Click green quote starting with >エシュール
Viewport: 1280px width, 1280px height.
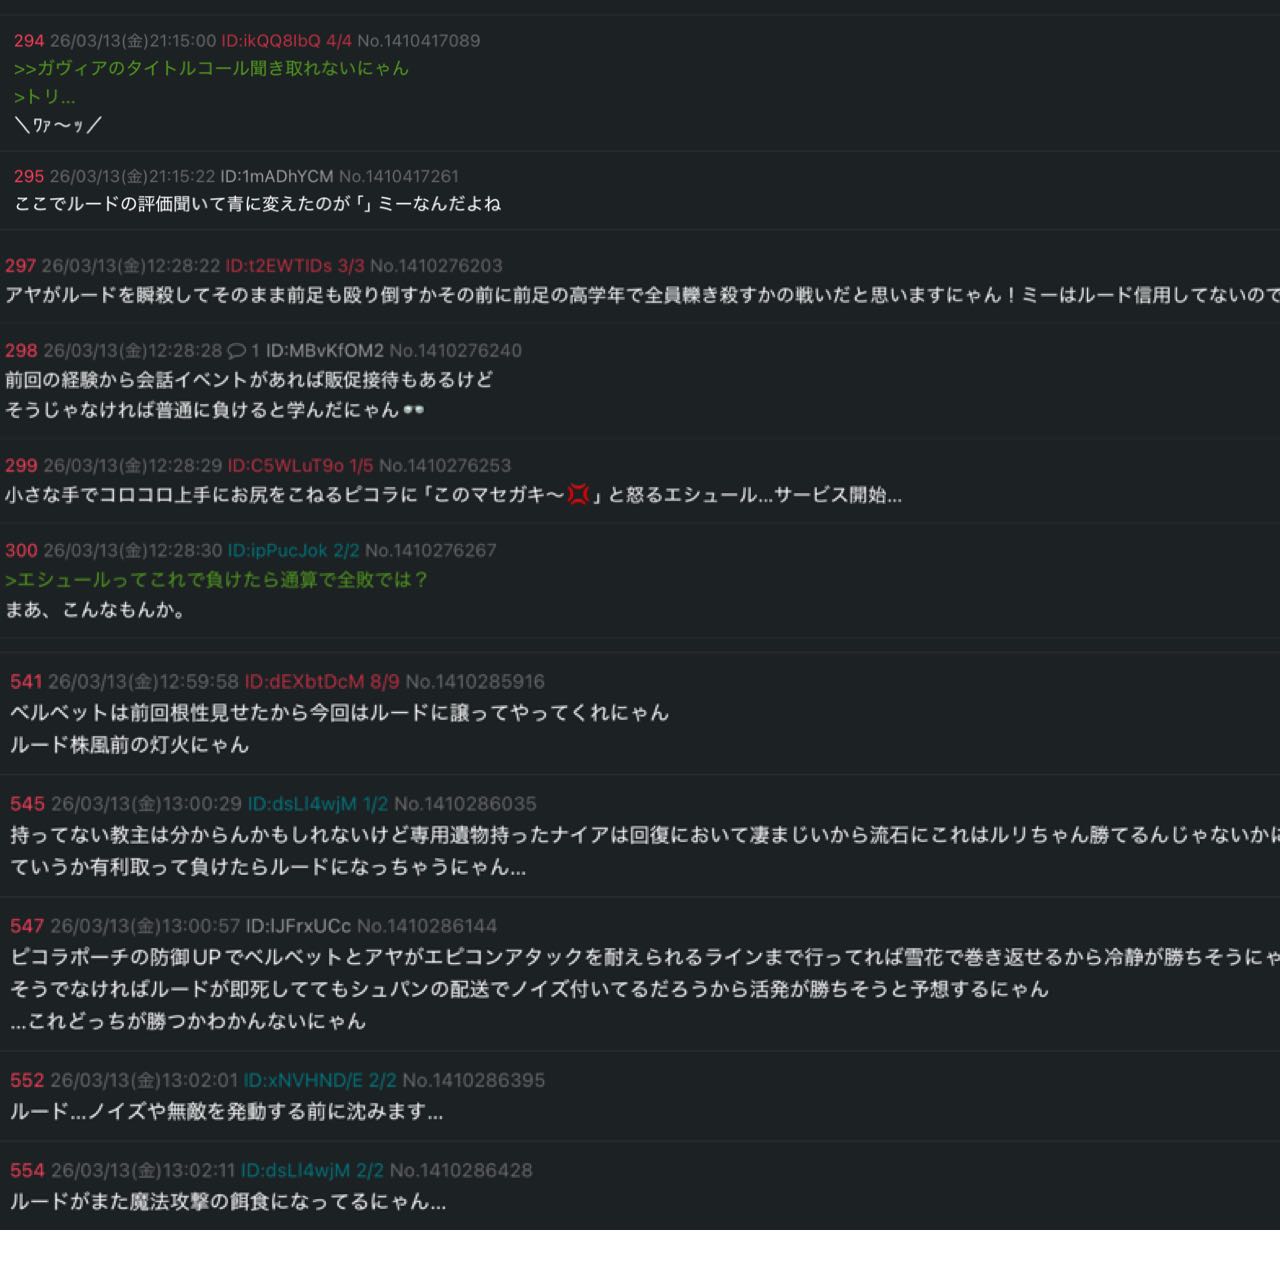coord(216,580)
